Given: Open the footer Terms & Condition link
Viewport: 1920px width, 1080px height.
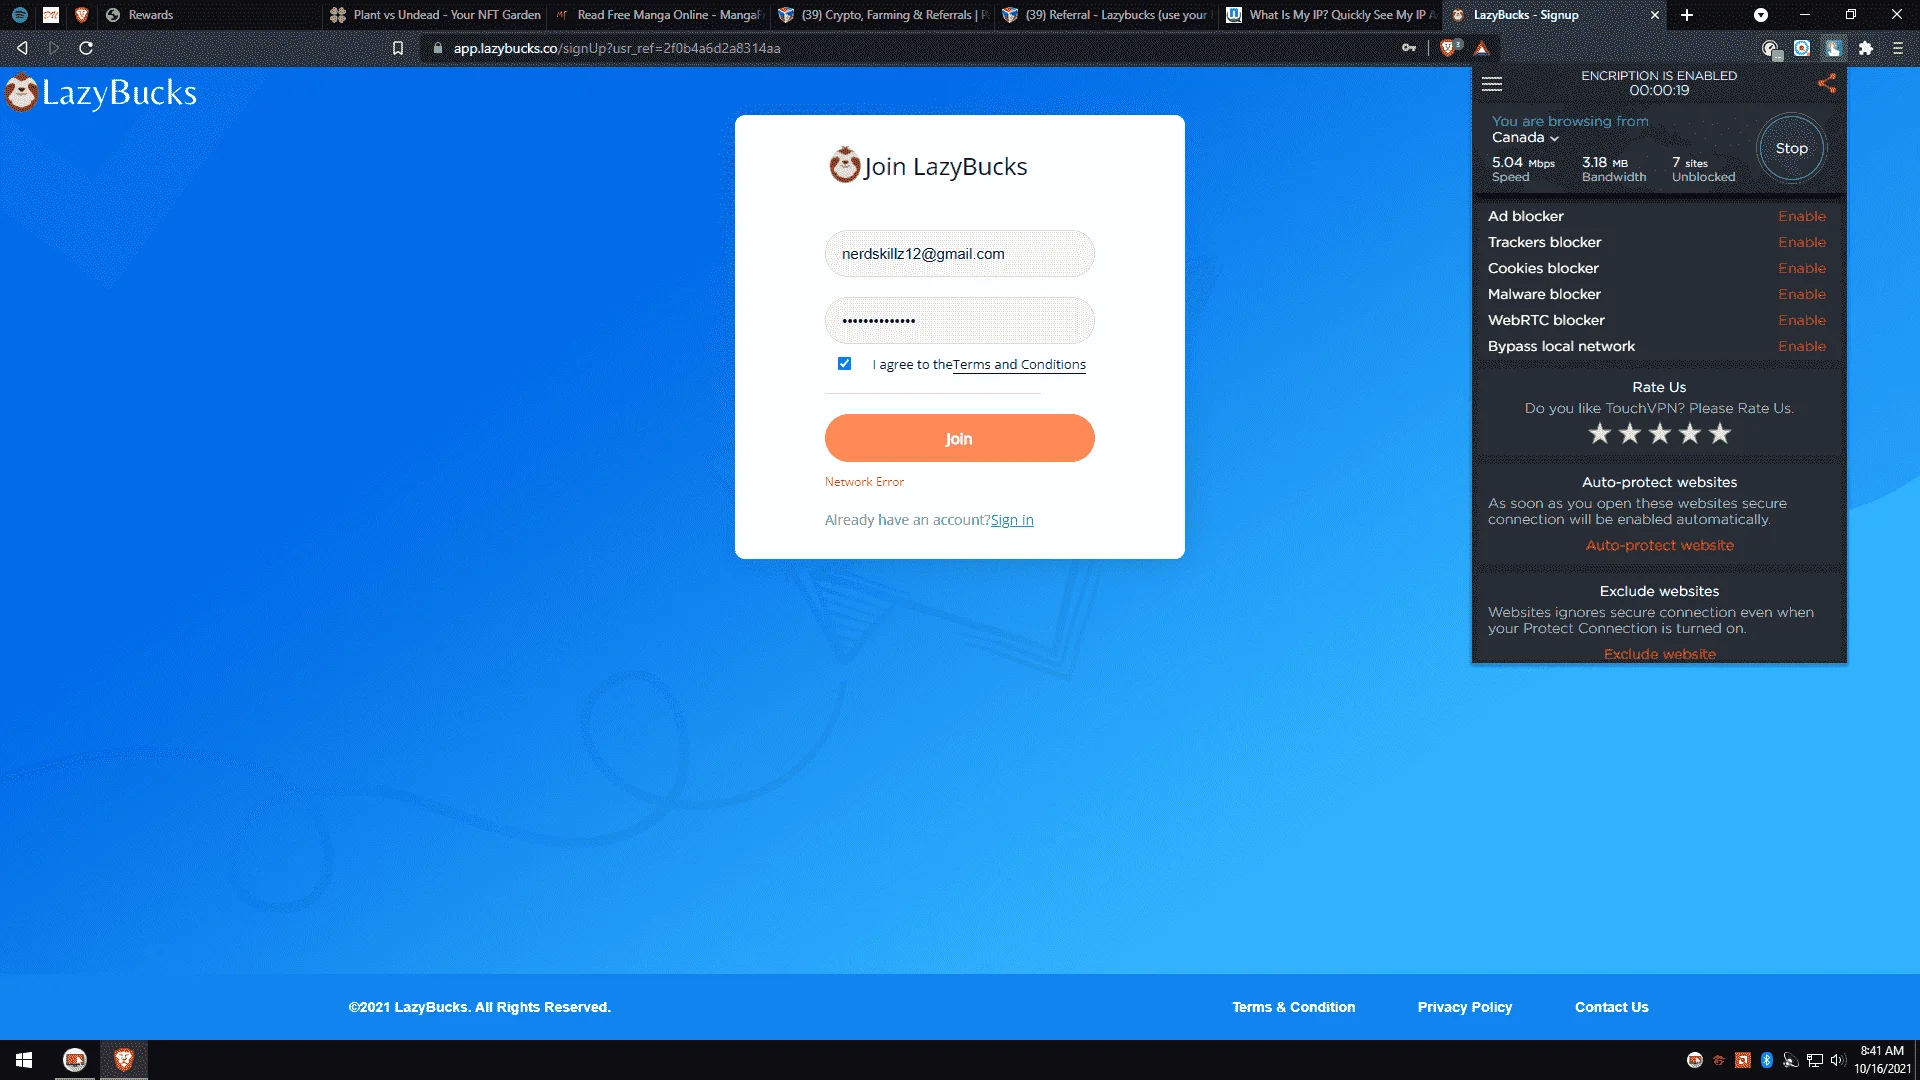Looking at the screenshot, I should [1293, 1007].
